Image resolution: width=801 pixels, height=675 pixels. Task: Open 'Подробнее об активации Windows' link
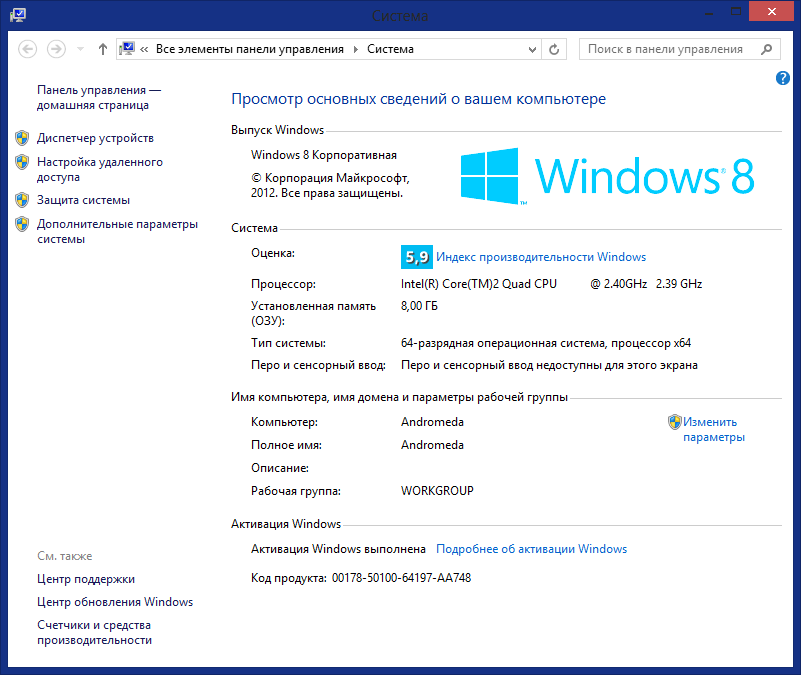click(x=532, y=549)
